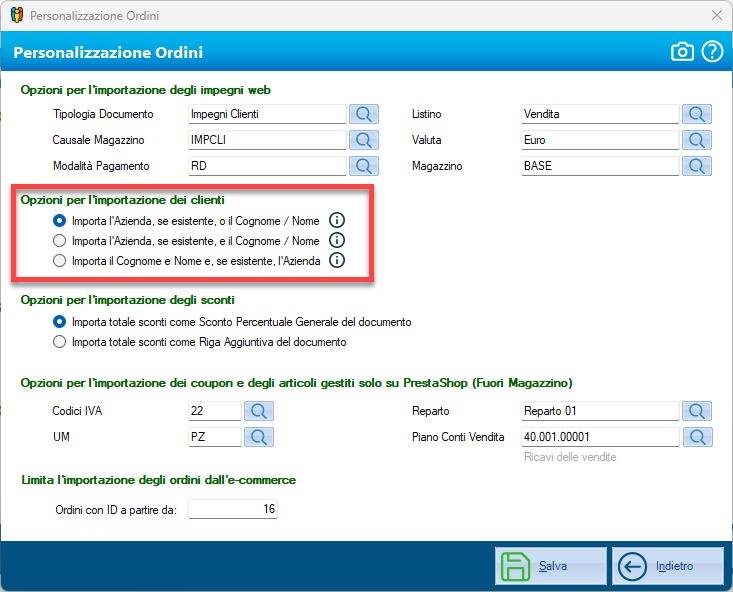
Task: Close the Personalizzazione Ordini window
Action: 717,15
